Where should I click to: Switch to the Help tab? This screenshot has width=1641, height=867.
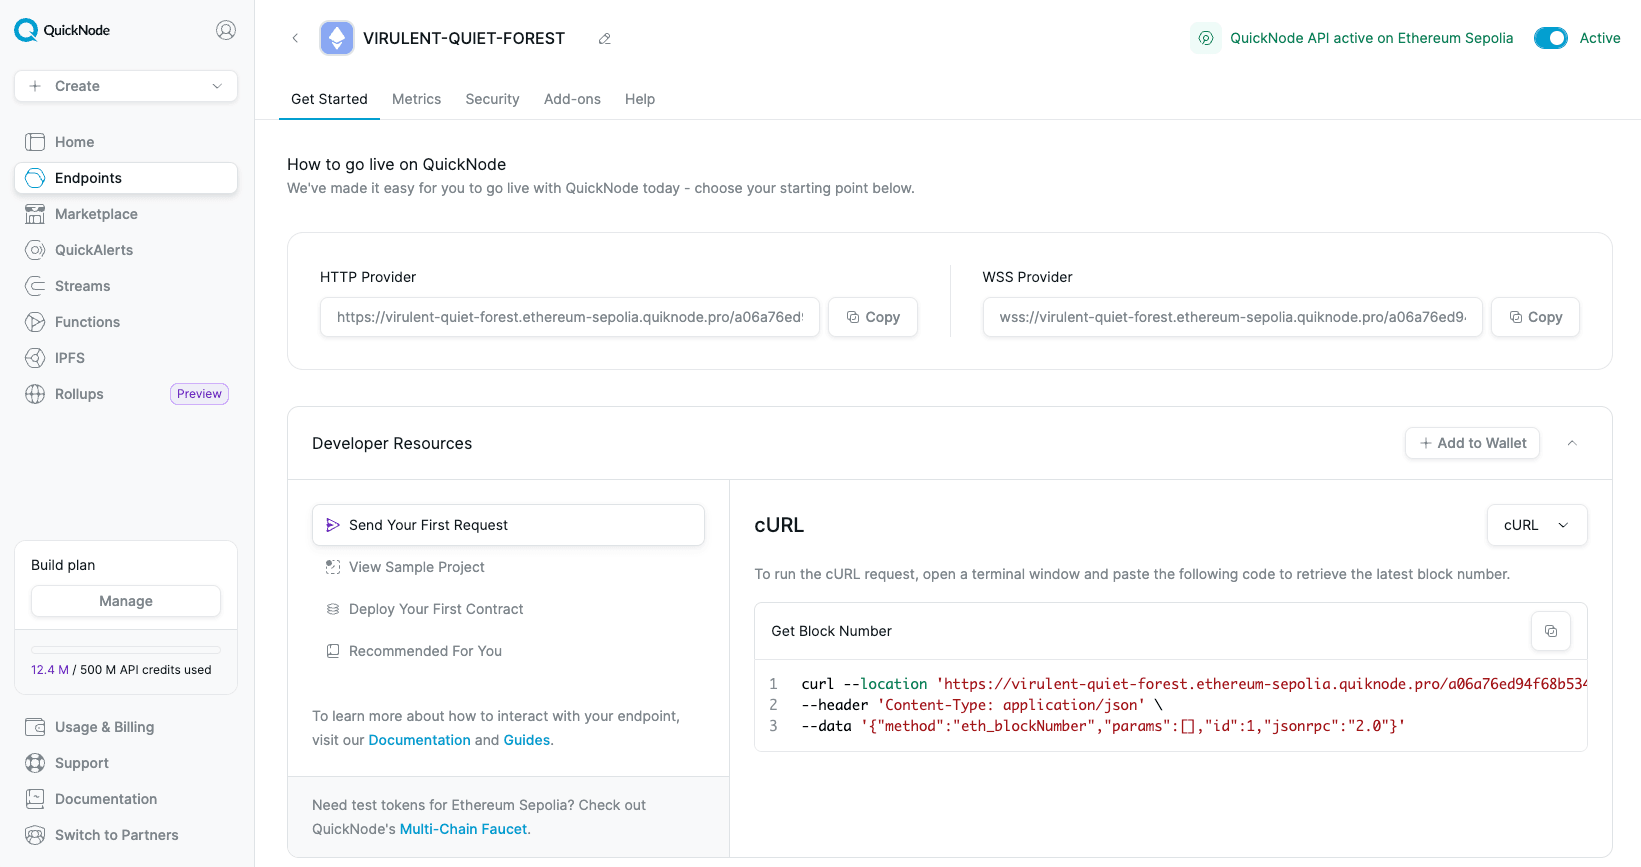(640, 99)
